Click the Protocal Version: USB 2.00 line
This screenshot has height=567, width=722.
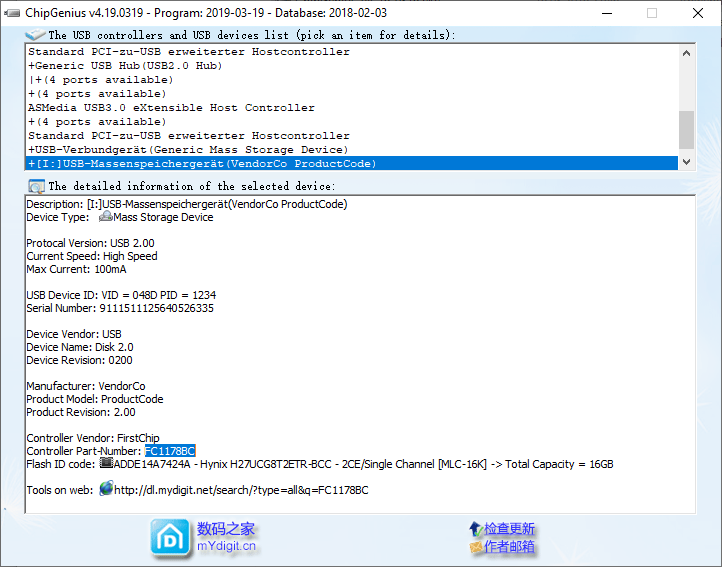tap(90, 243)
